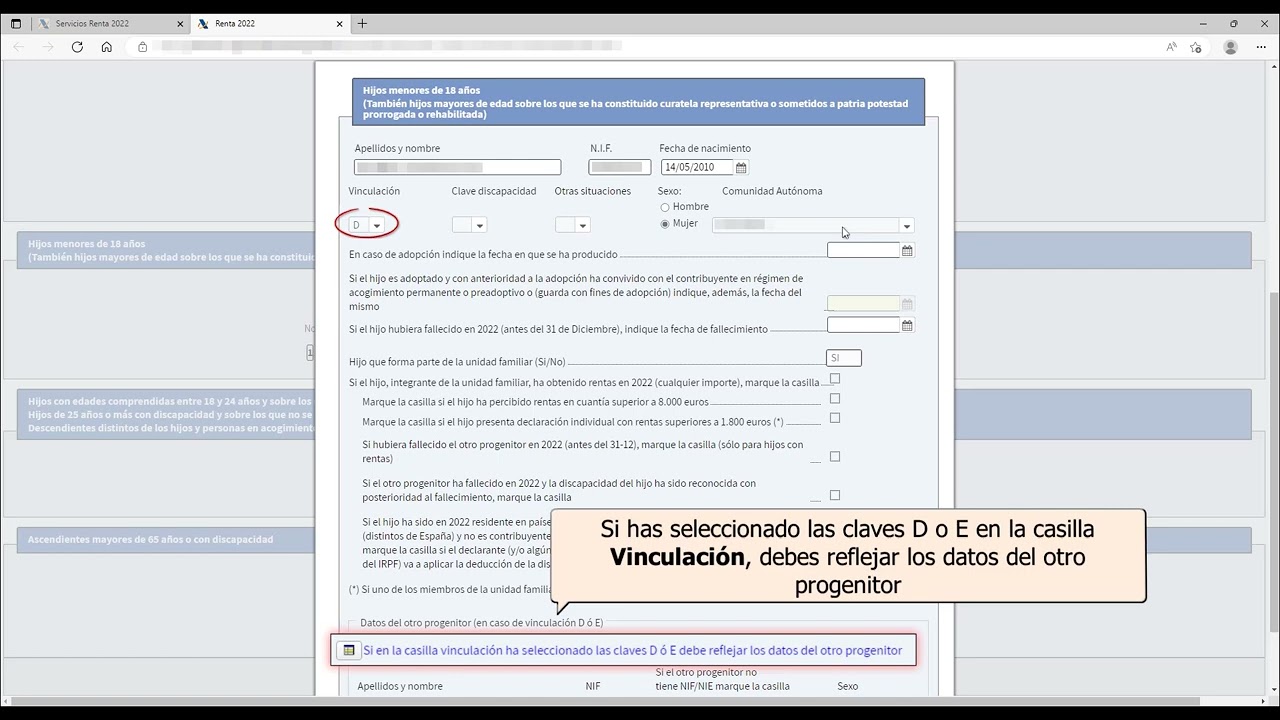Open the fecha de fallecimiento calendar icon
Screen dimensions: 1280x720
pos(907,326)
